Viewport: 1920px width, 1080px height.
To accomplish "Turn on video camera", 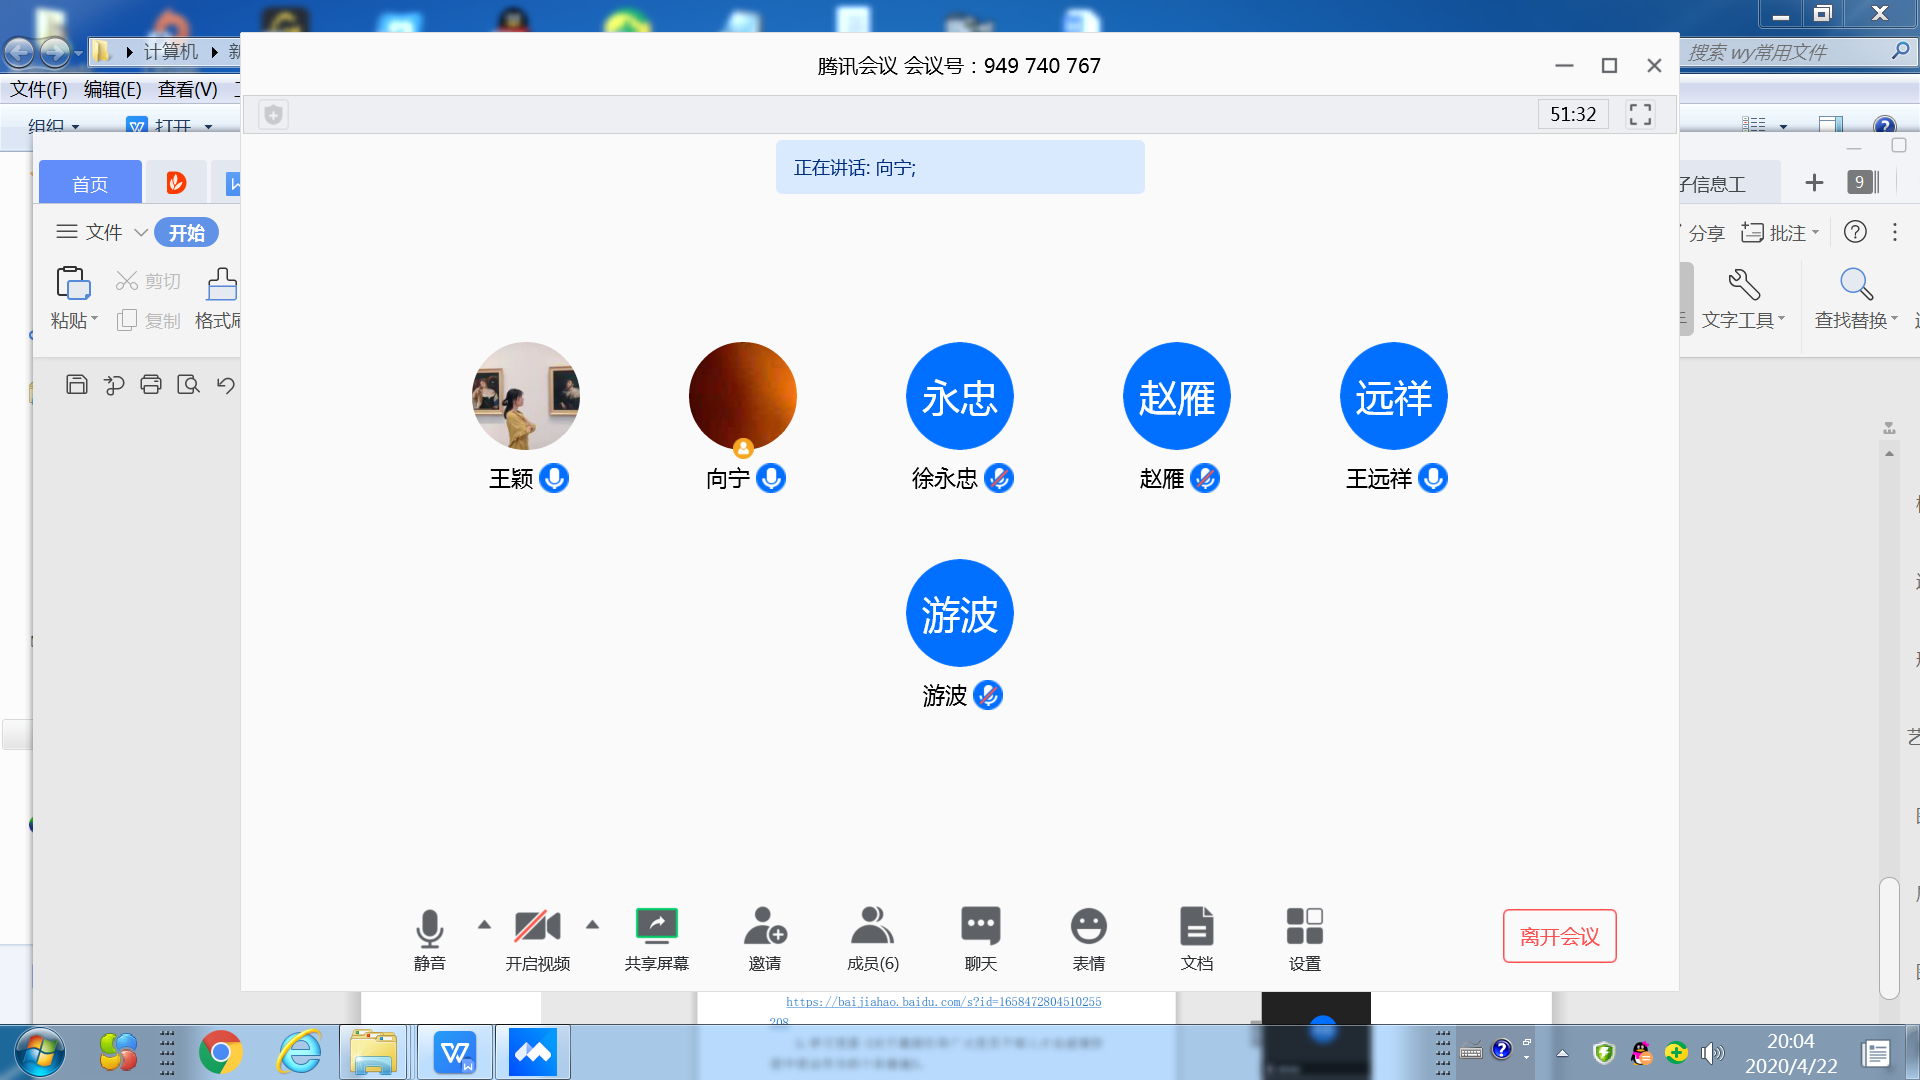I will (x=537, y=938).
